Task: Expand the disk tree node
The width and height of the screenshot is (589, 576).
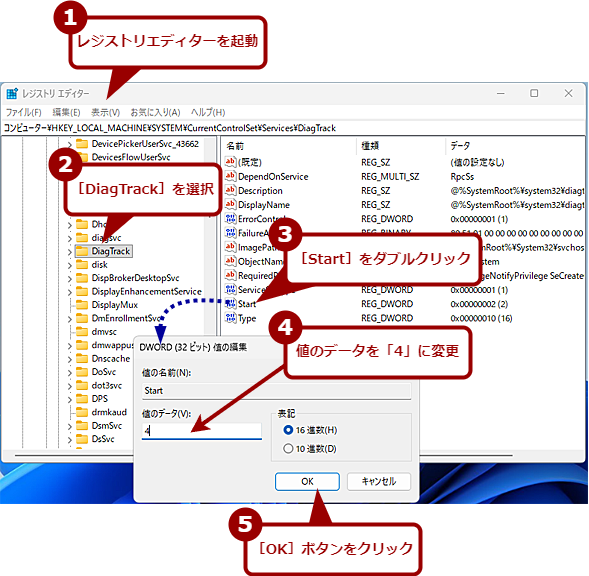Action: point(69,265)
